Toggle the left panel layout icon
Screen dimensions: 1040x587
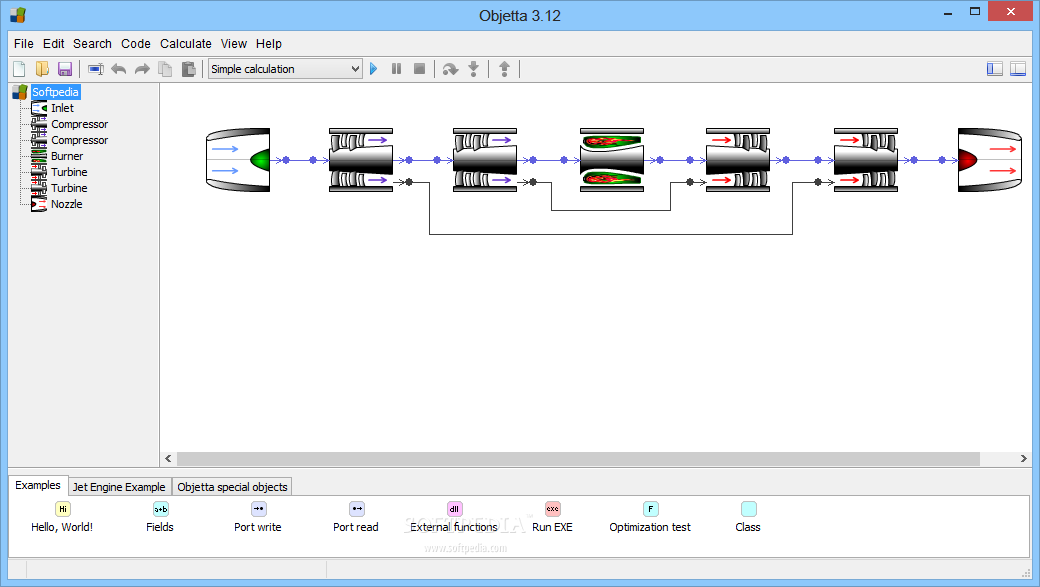click(995, 69)
